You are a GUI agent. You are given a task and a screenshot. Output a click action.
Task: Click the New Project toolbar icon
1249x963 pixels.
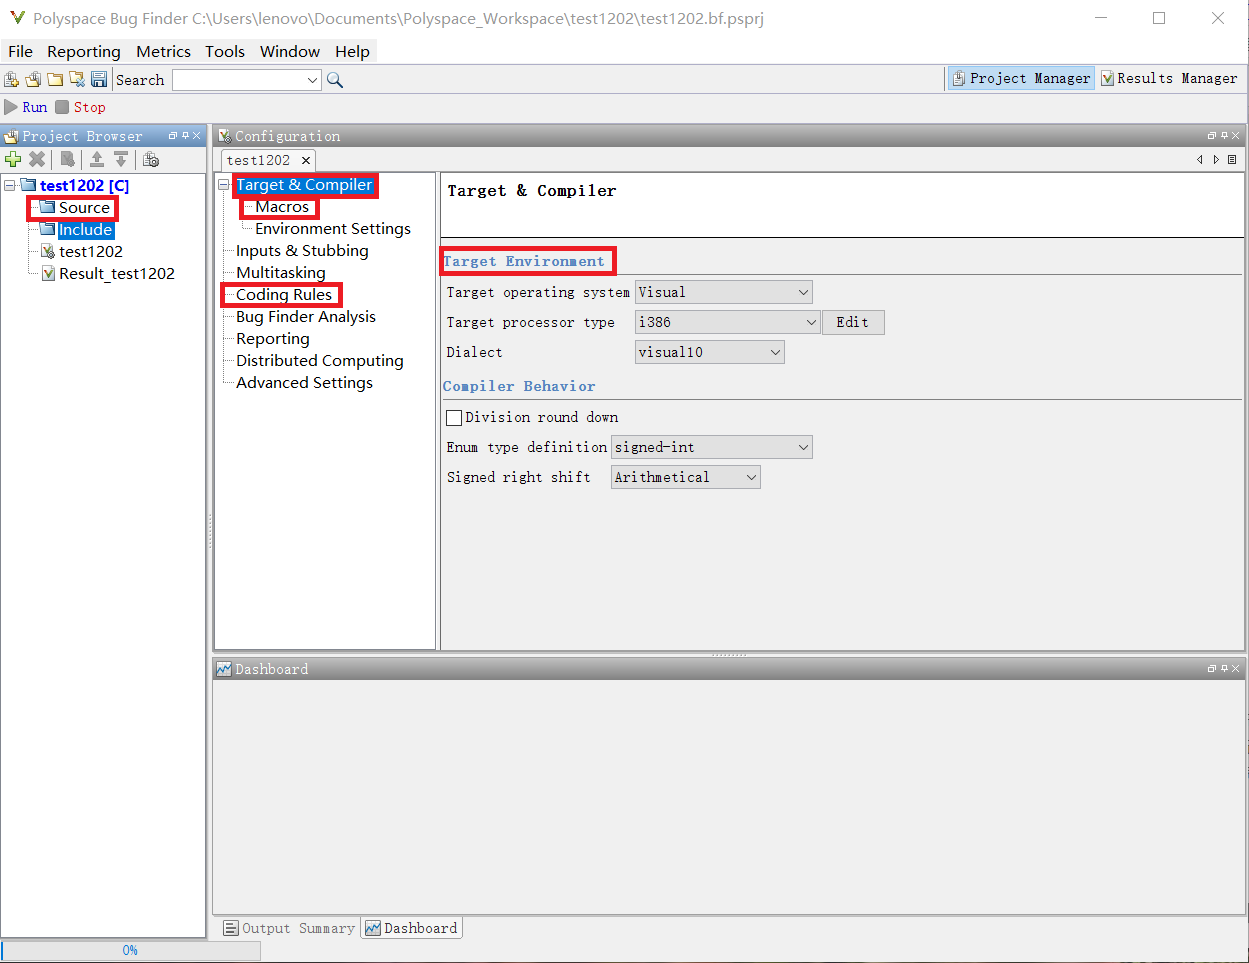(x=11, y=79)
